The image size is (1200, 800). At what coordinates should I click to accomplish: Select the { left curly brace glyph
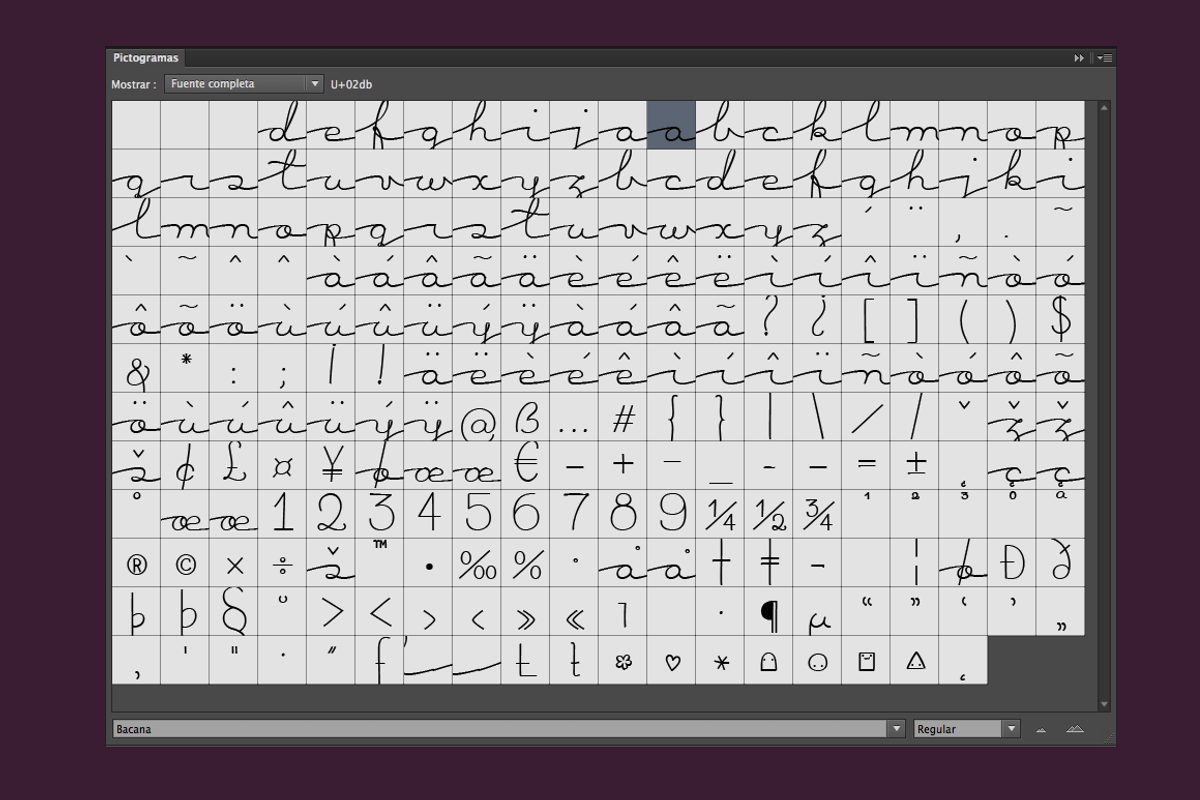(672, 418)
